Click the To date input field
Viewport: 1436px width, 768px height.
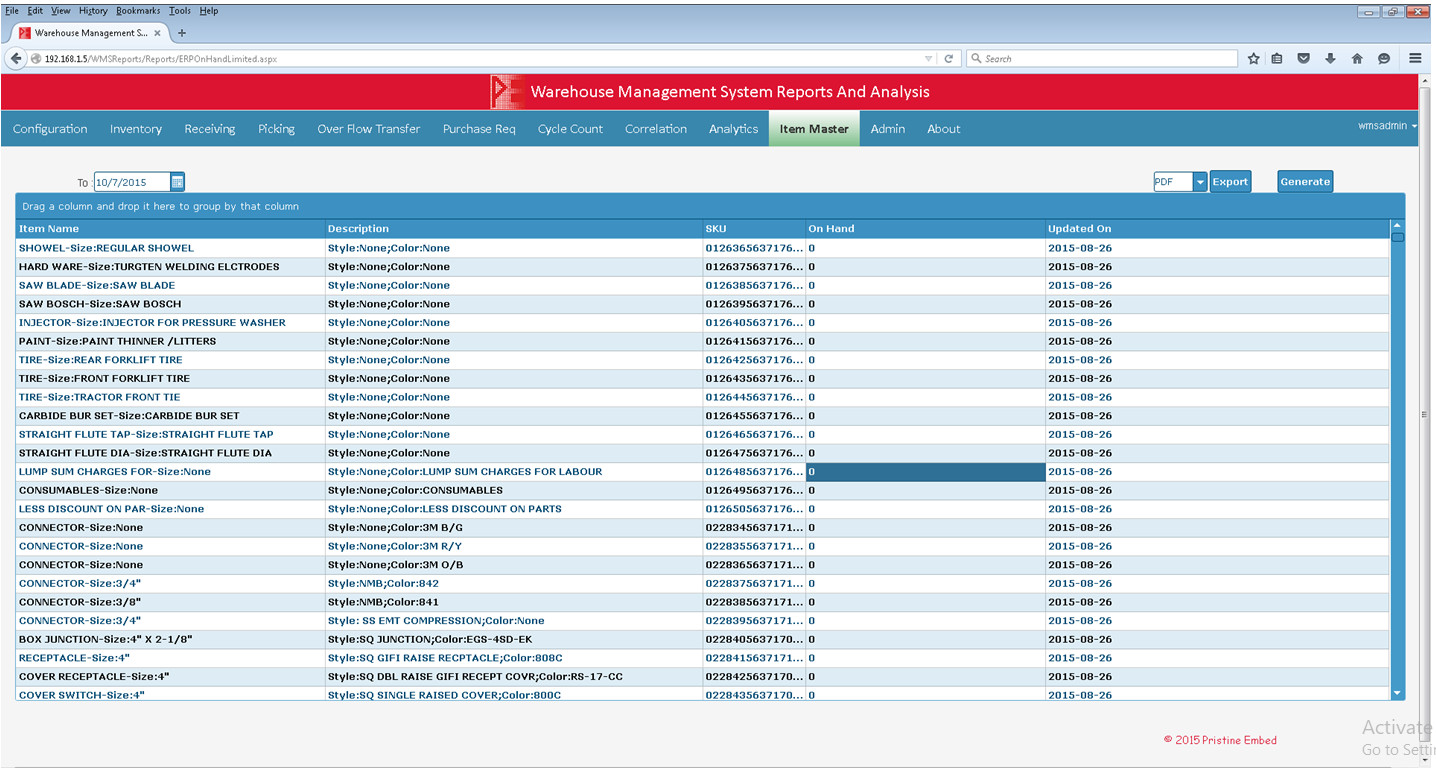point(132,182)
